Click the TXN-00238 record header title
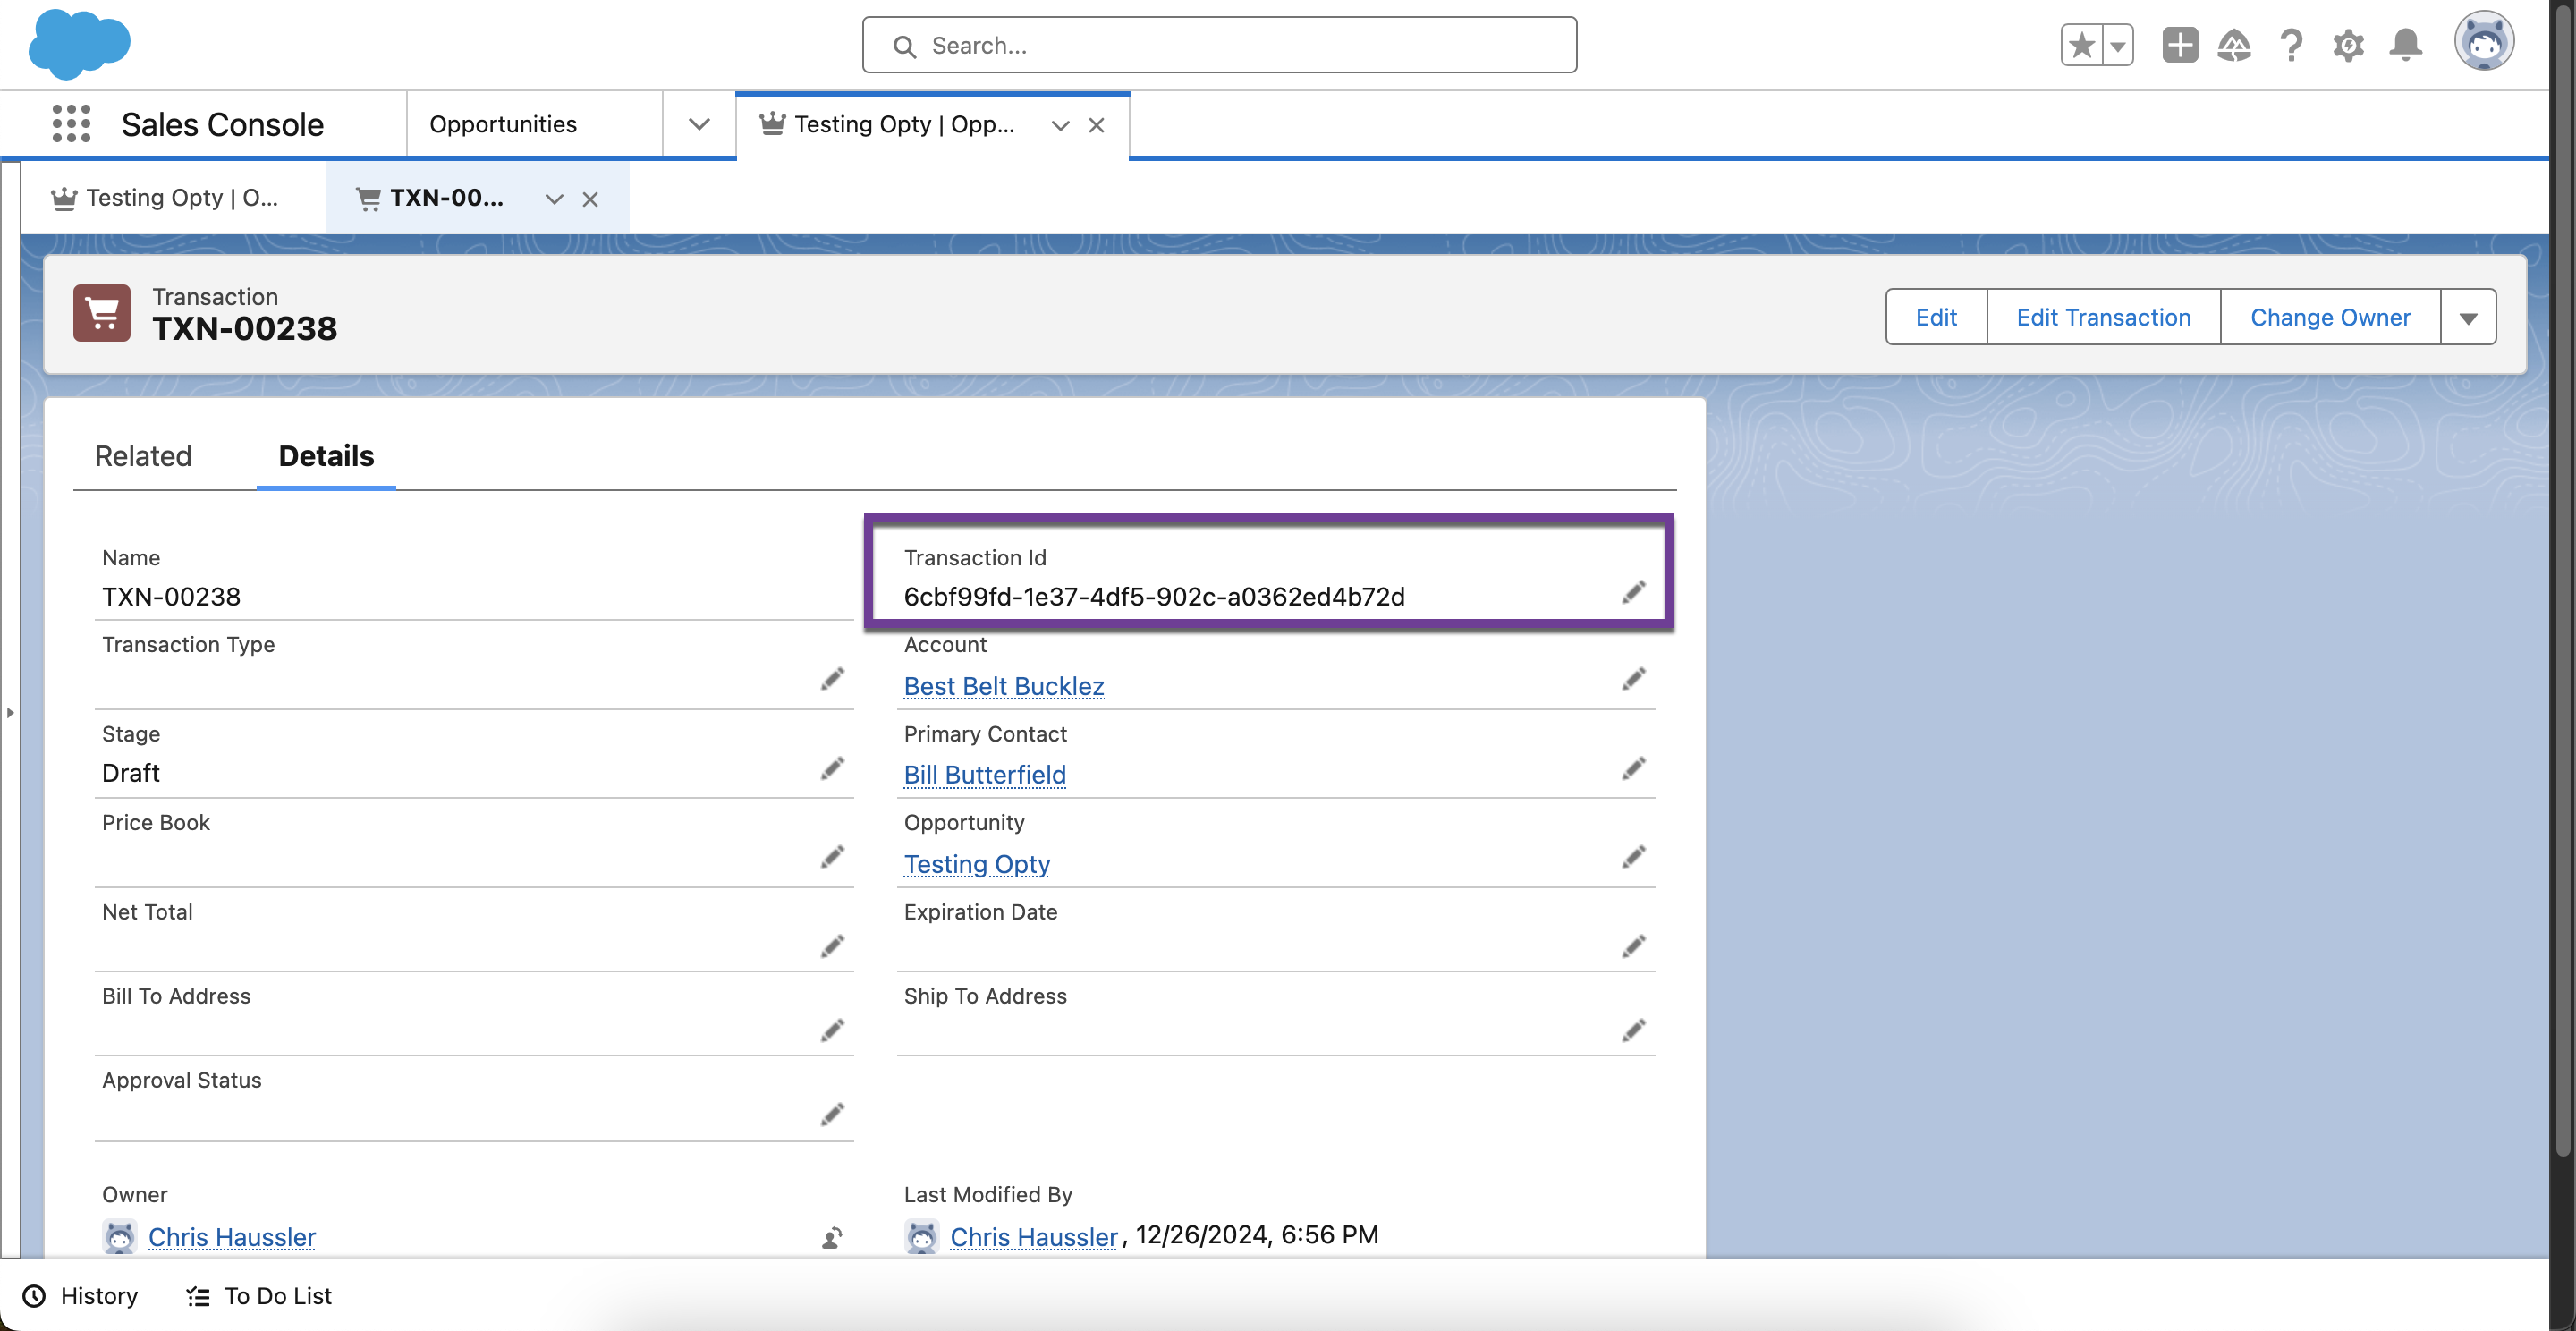The height and width of the screenshot is (1331, 2576). [x=245, y=329]
